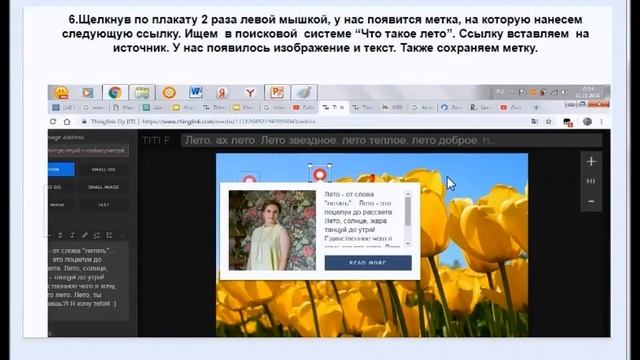Screen dimensions: 640x360
Task: Click the browser address bar URL
Action: 229,122
